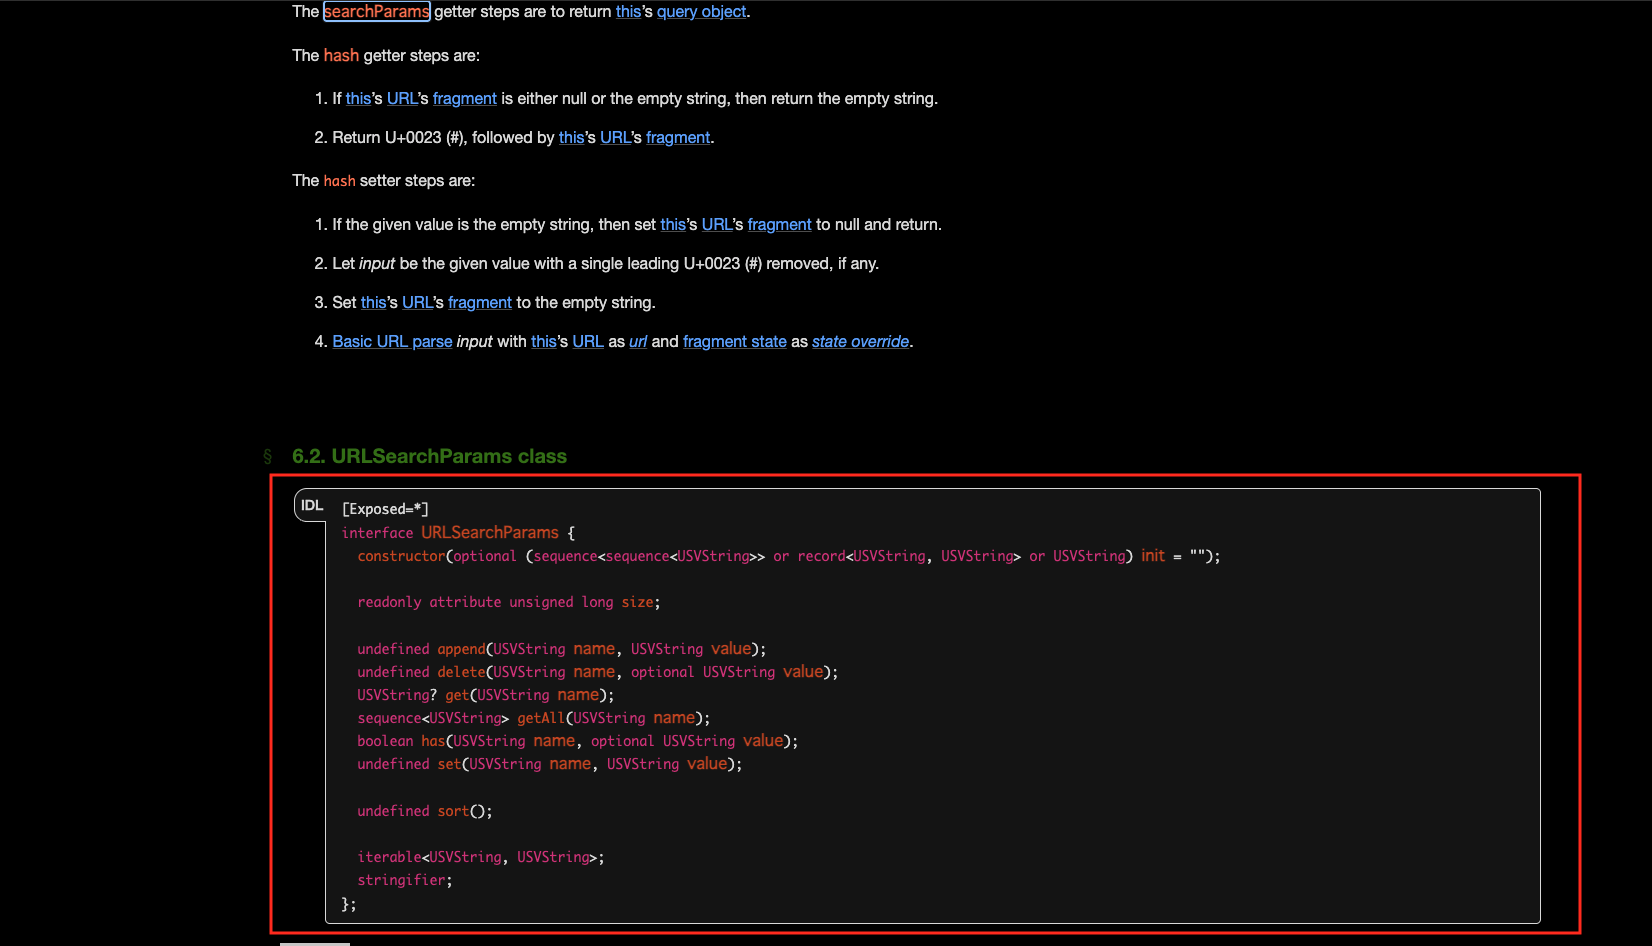Open URL link in Basic URL parse step
Image resolution: width=1652 pixels, height=946 pixels.
click(588, 341)
